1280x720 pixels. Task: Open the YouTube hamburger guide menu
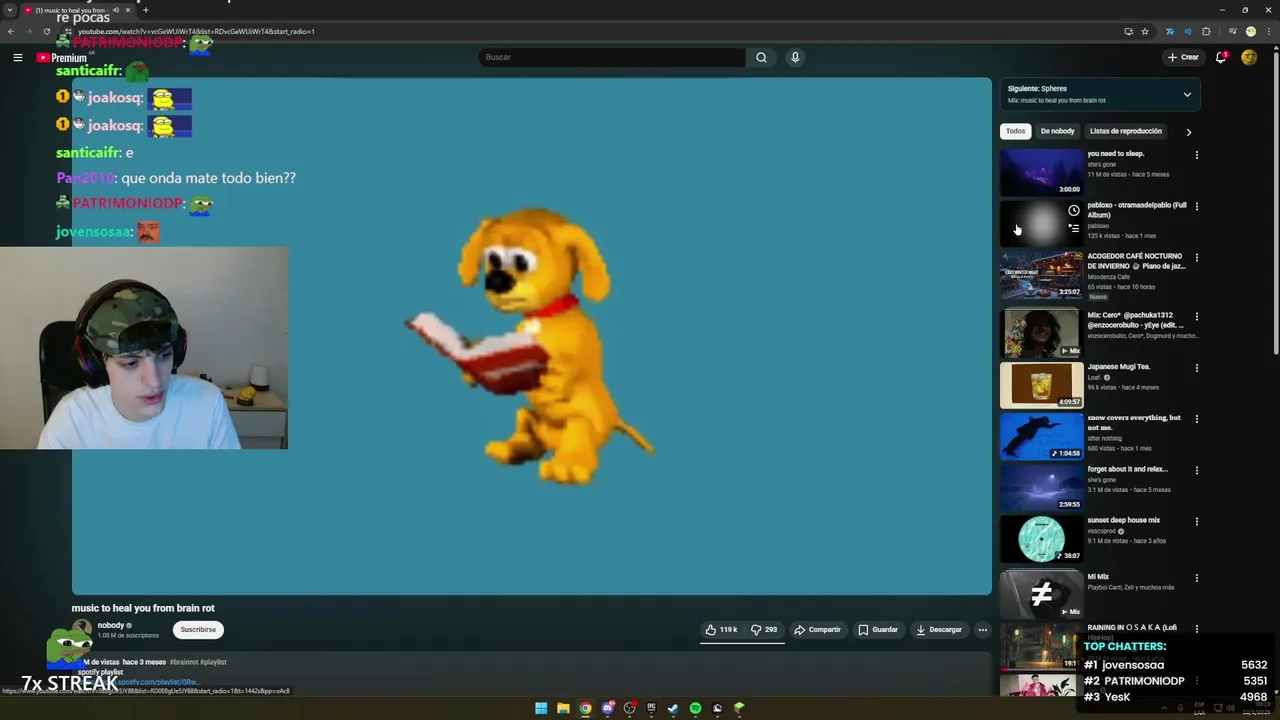(17, 57)
